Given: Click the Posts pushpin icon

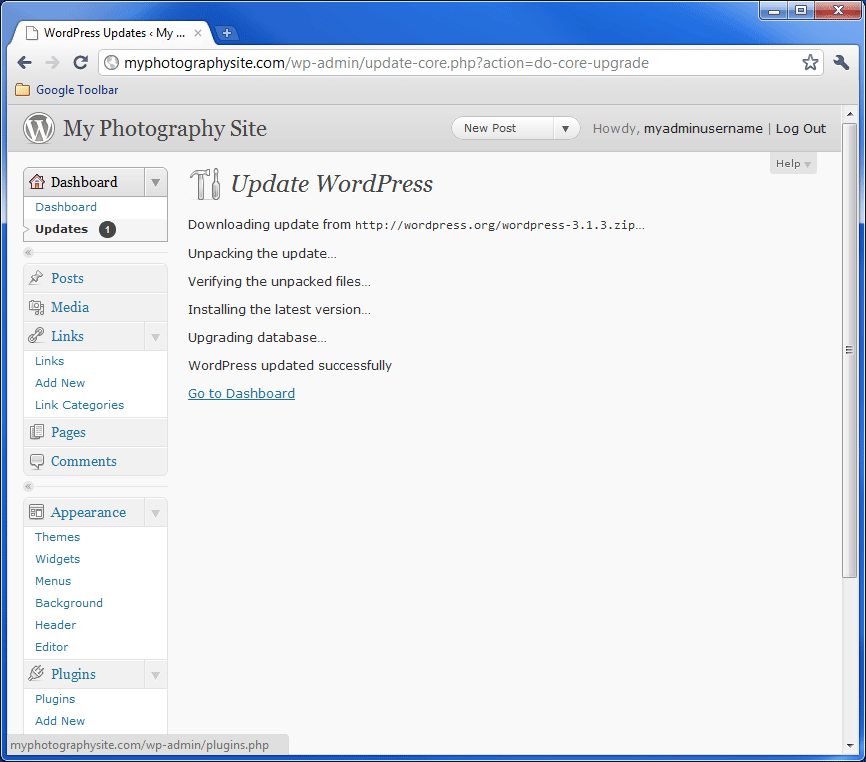Looking at the screenshot, I should coord(36,278).
